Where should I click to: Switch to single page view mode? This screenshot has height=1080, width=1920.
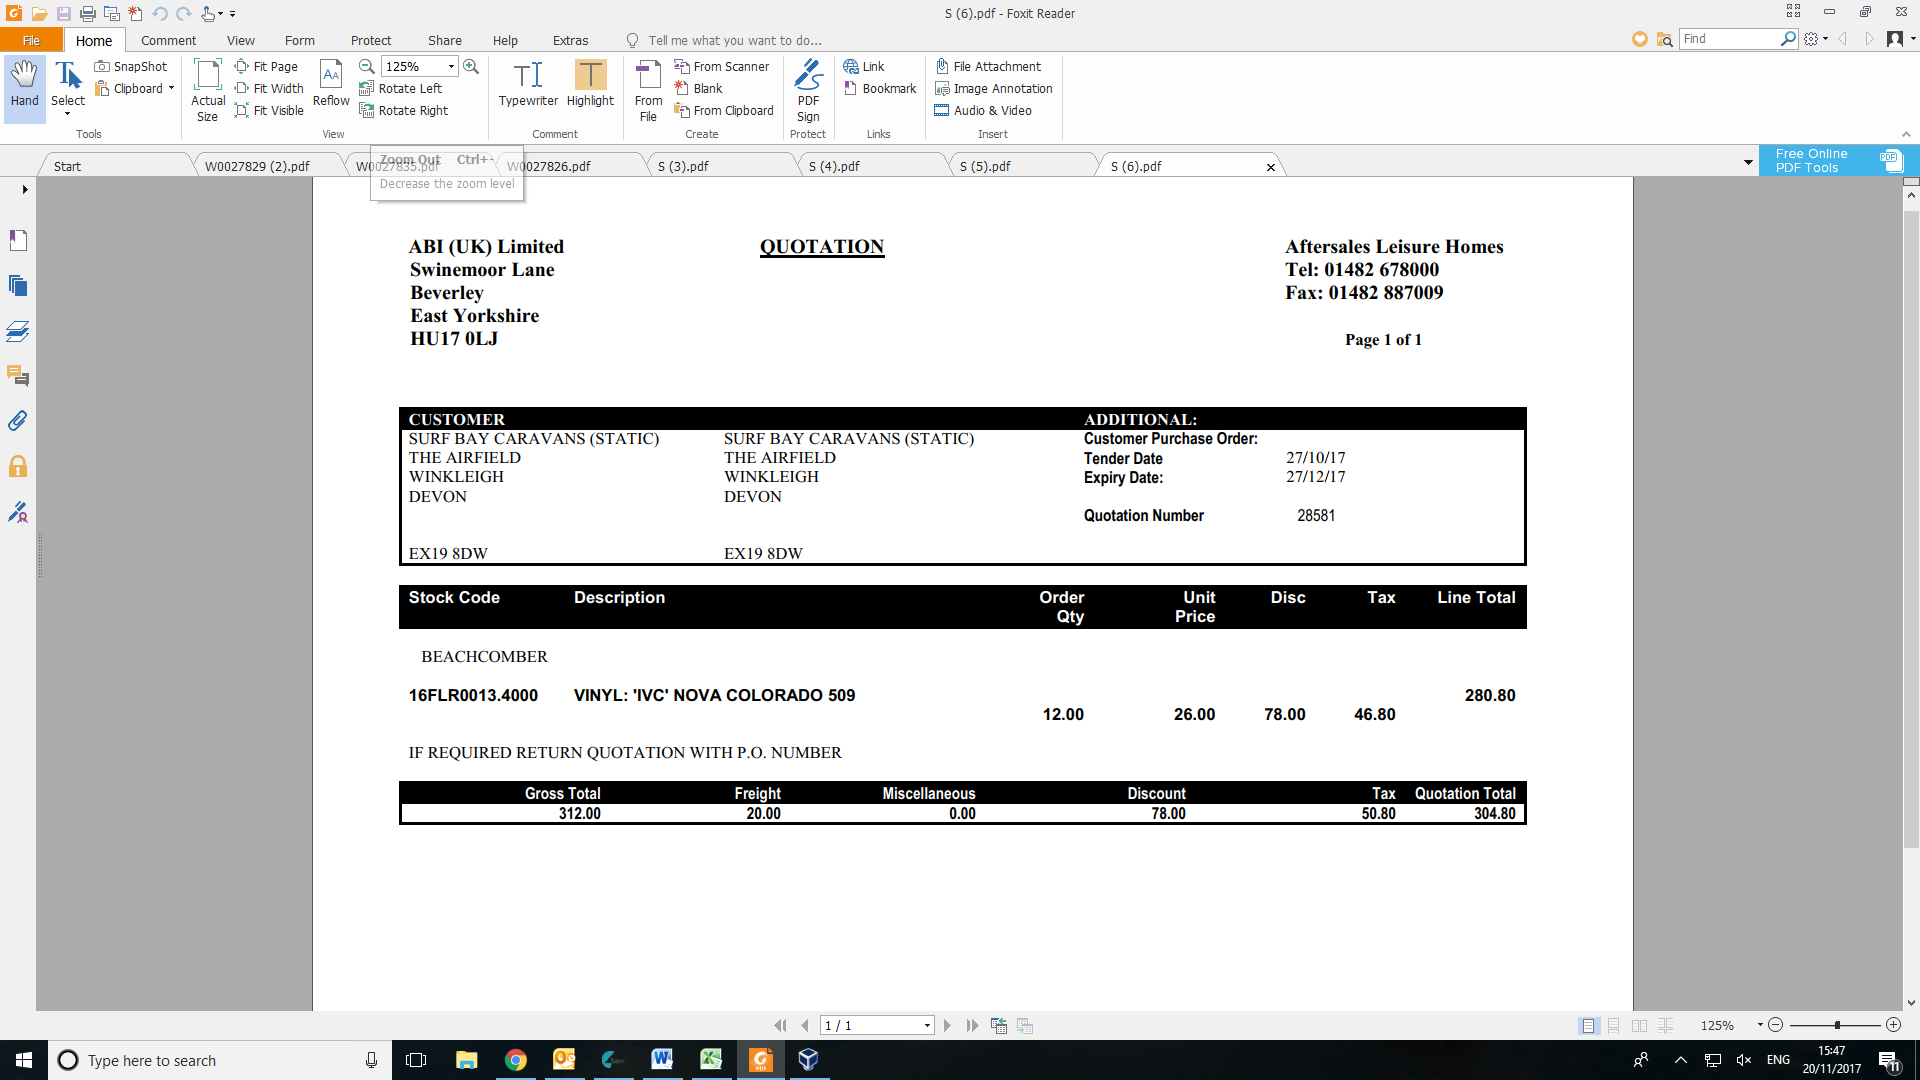tap(1588, 1025)
